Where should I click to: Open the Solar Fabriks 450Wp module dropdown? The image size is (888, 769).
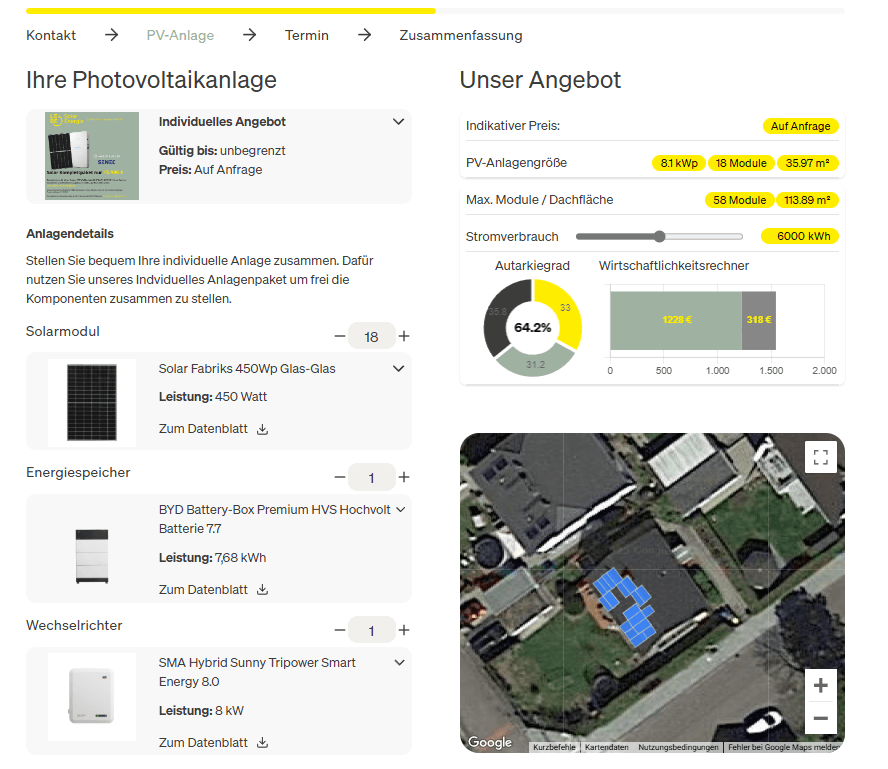(399, 369)
